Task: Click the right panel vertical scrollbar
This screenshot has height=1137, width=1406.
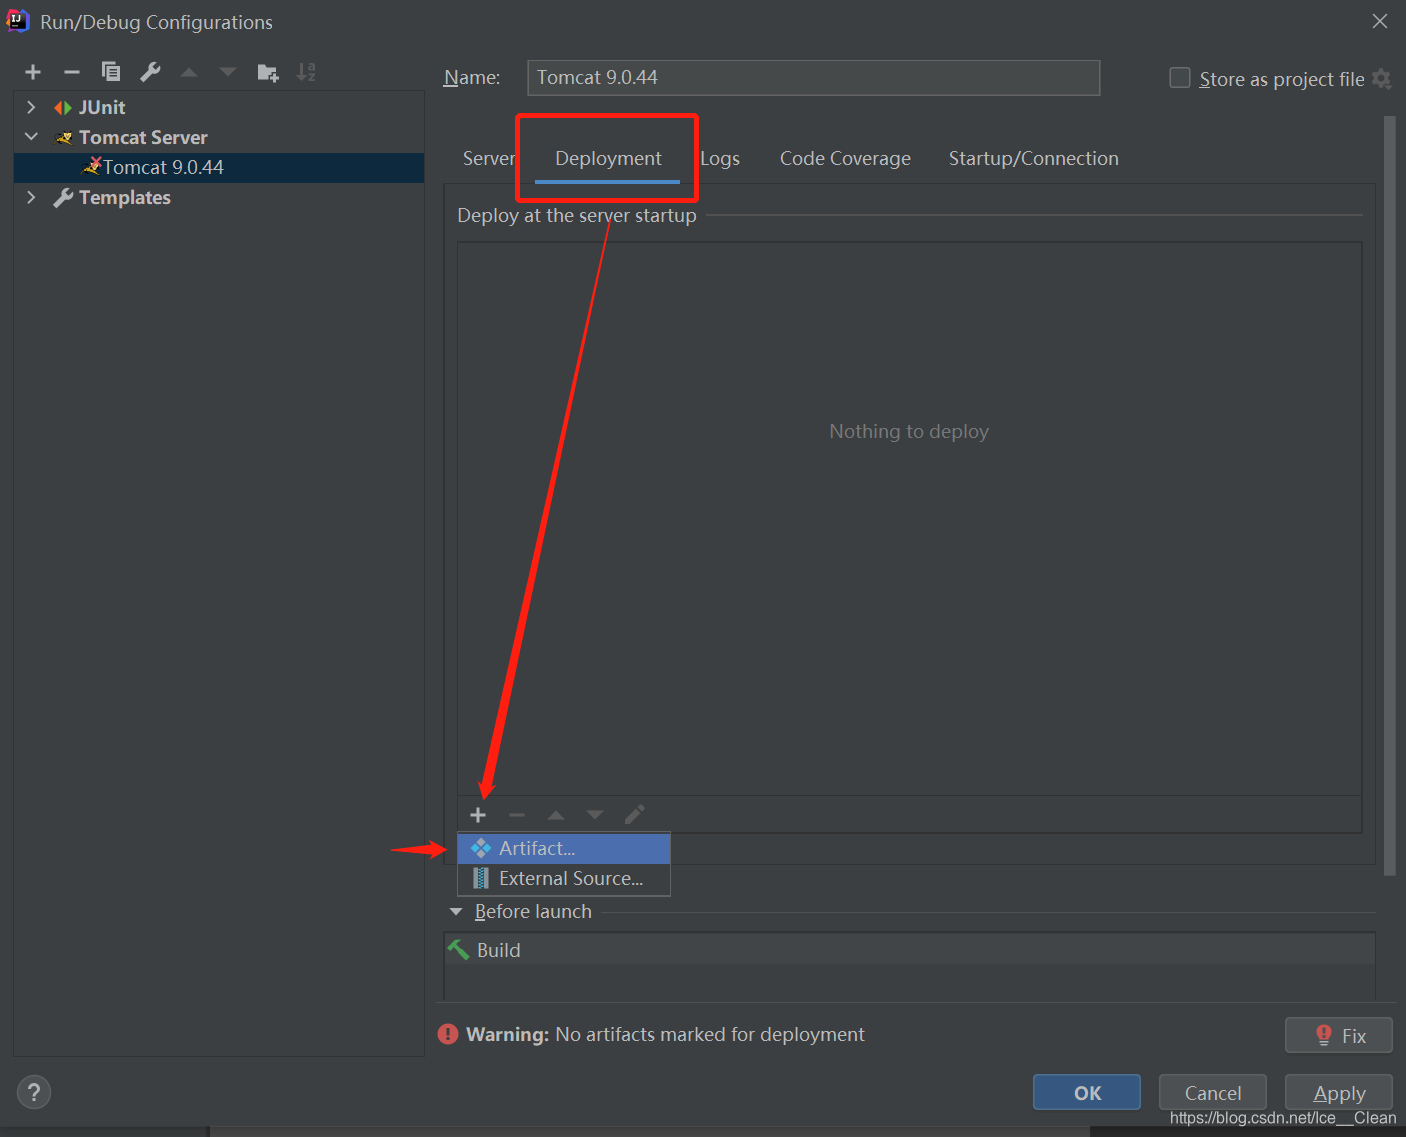Action: tap(1389, 495)
